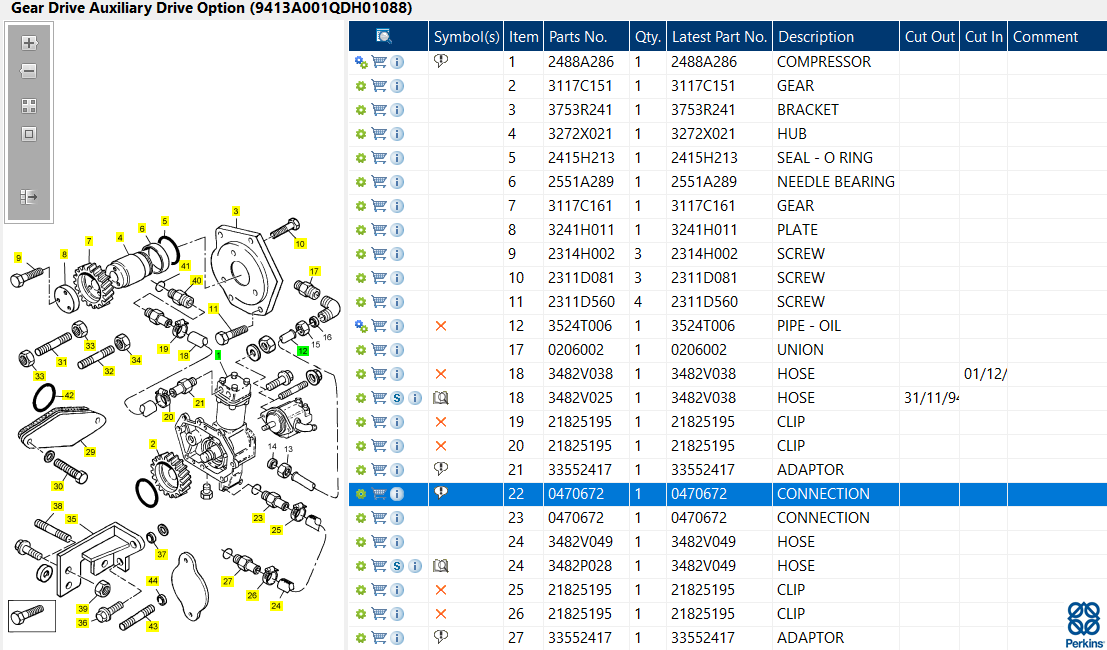This screenshot has width=1107, height=650.
Task: Select part number 3117C151 in Parts No. column
Action: (x=581, y=86)
